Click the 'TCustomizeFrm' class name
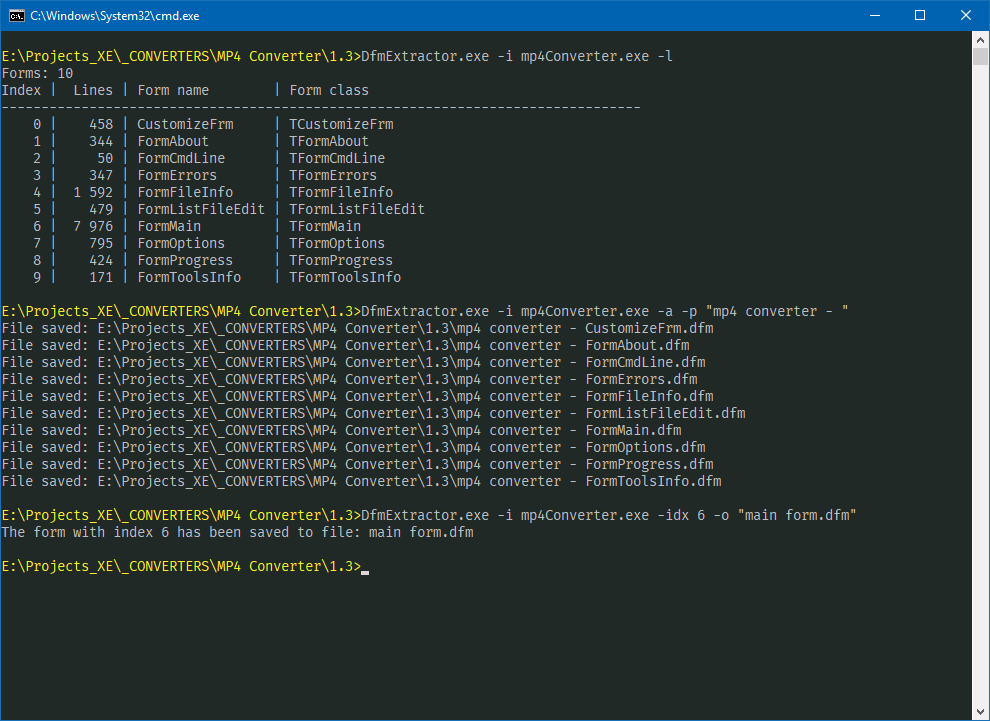 pyautogui.click(x=342, y=124)
